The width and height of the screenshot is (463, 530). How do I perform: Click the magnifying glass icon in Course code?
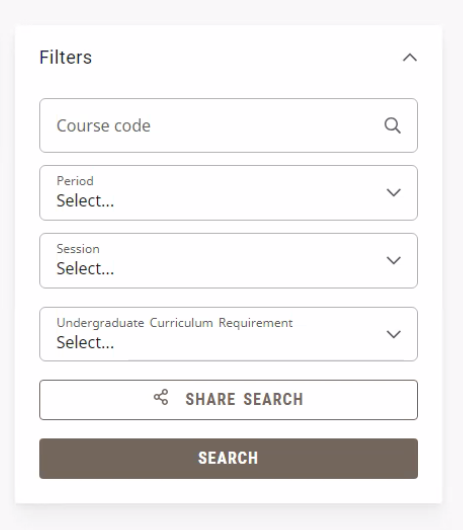point(392,126)
